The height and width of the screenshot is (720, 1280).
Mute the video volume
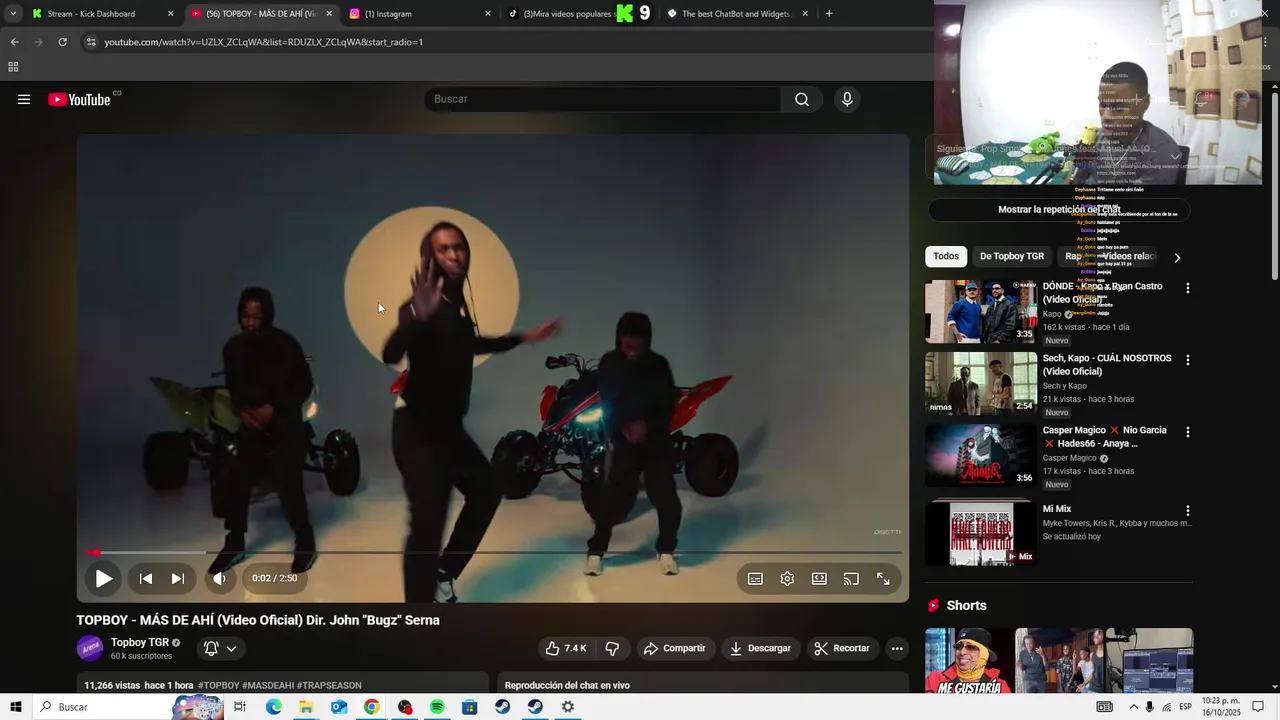220,578
